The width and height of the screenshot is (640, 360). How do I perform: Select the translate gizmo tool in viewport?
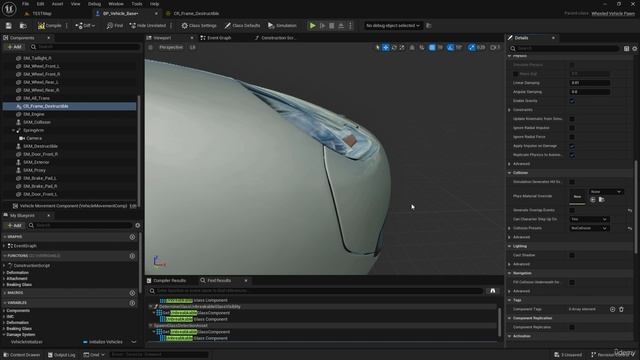point(385,48)
